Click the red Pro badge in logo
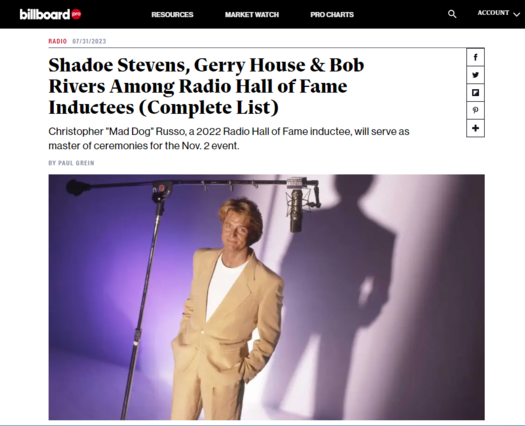This screenshot has width=525, height=426. [76, 14]
